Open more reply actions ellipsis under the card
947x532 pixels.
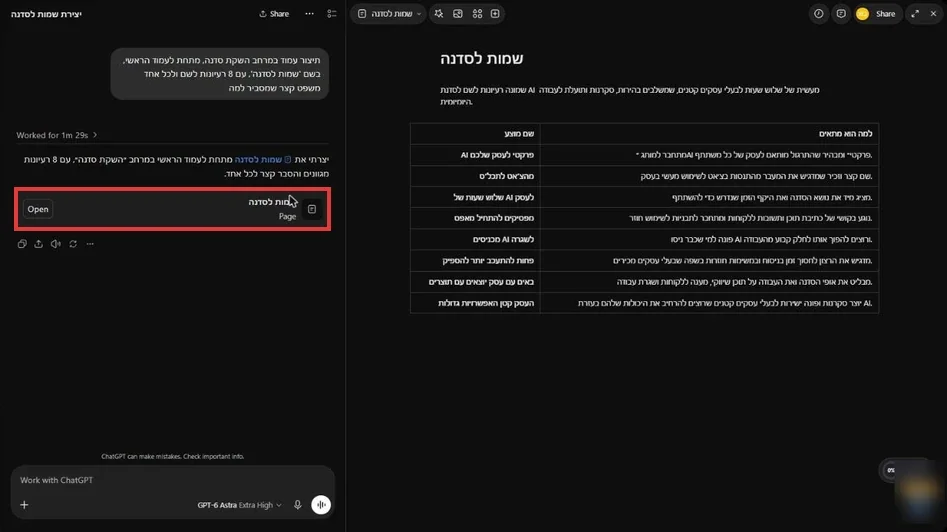pos(90,244)
